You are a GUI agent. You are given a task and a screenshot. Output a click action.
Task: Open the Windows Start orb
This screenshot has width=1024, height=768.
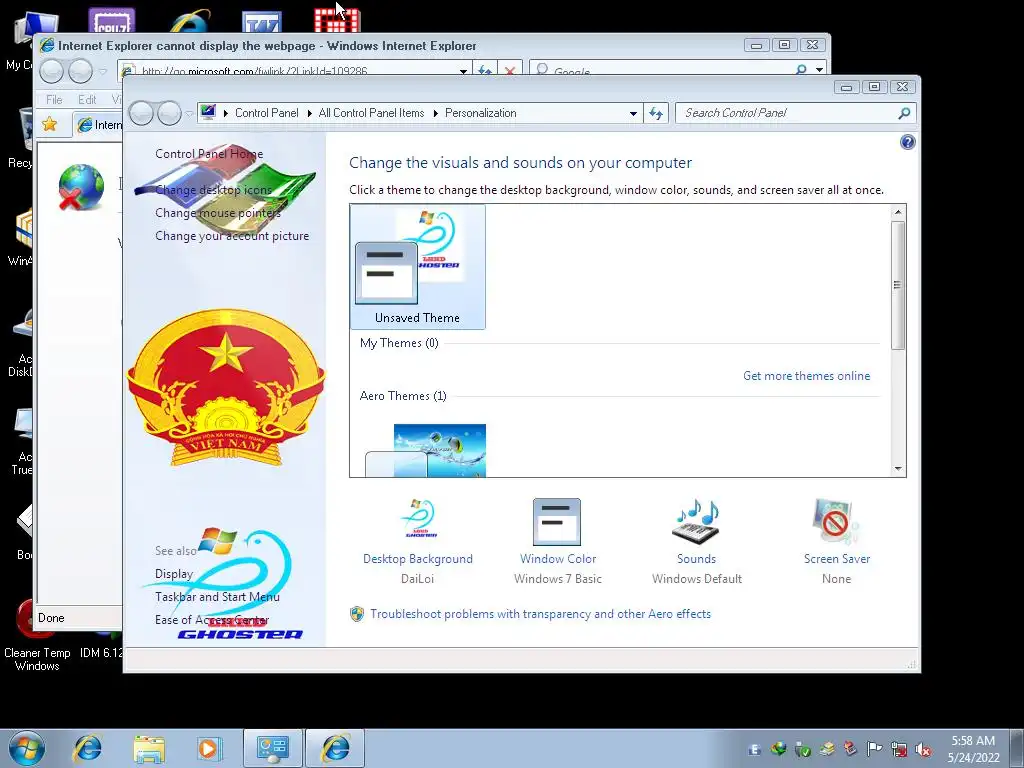(x=27, y=748)
